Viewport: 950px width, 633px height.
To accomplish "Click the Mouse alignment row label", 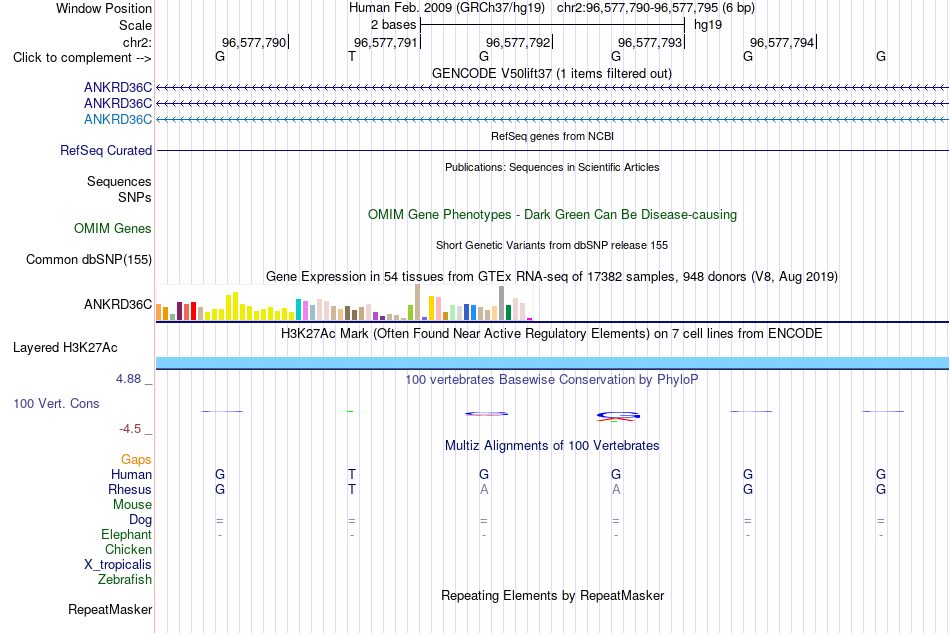I will (132, 505).
